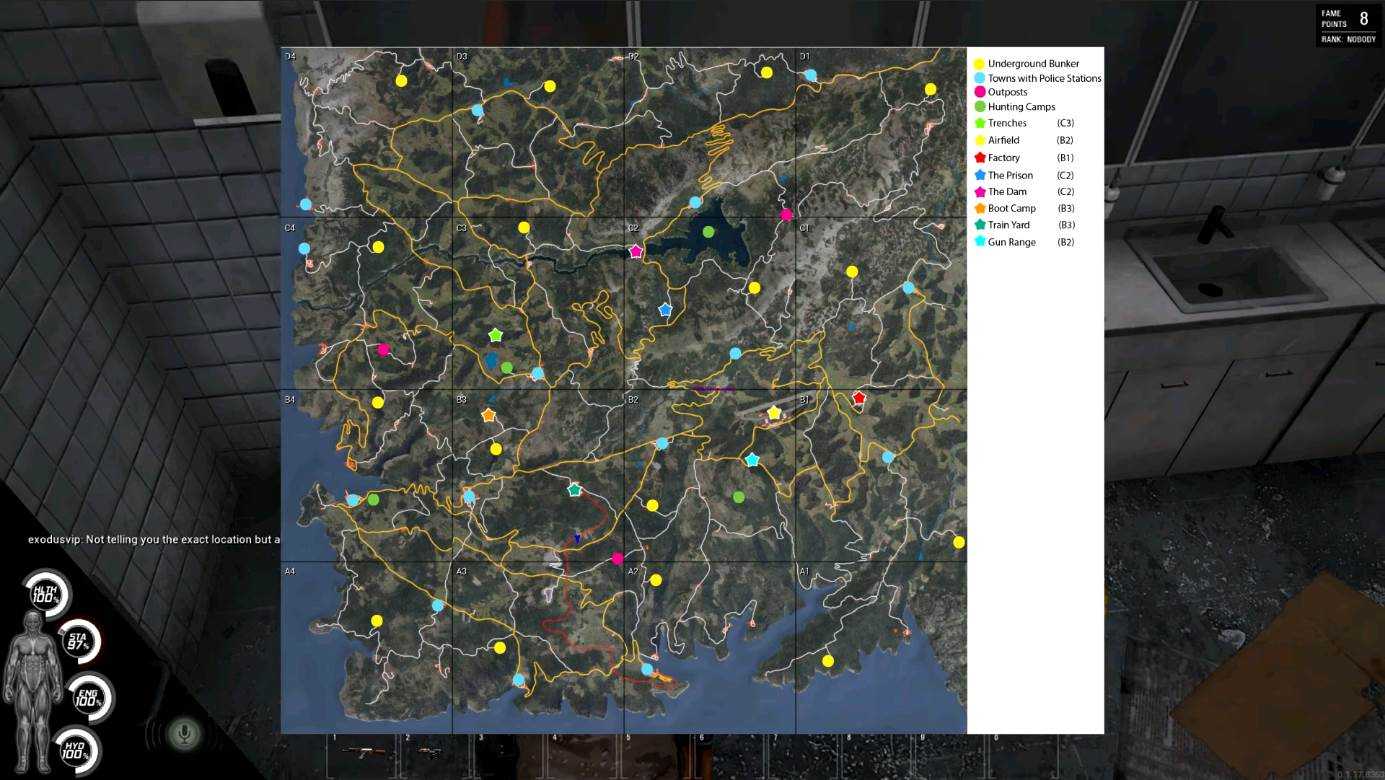Click the yellow bunker marker in sector C3
This screenshot has width=1385, height=780.
click(x=524, y=228)
